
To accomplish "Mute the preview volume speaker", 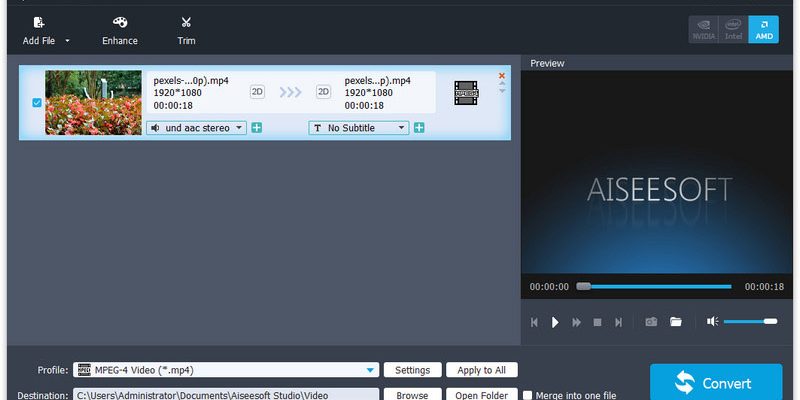I will tap(713, 321).
